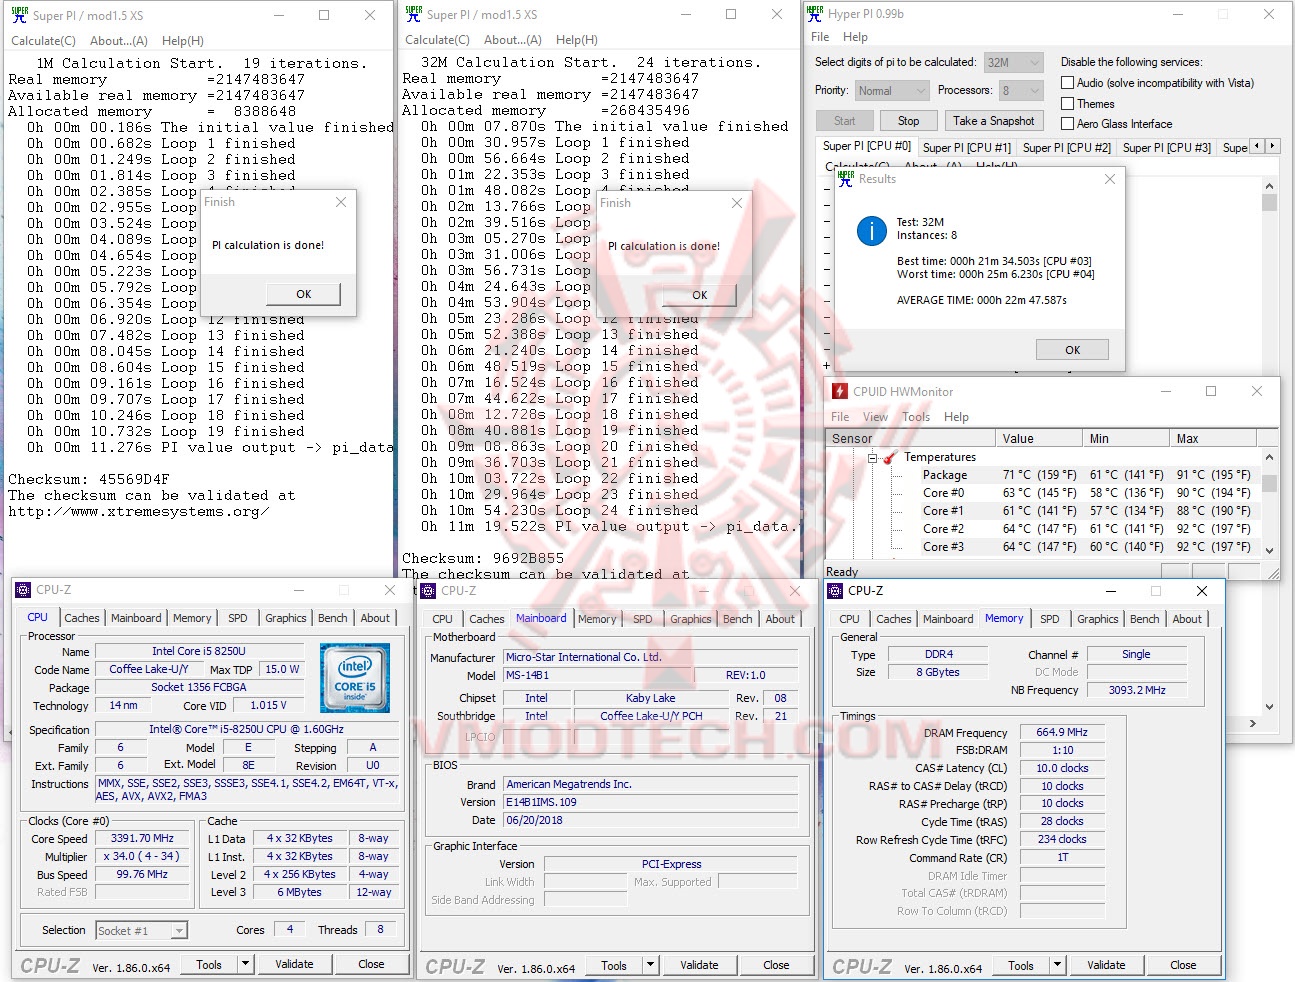Click the thermometer icon beside Temperatures
The height and width of the screenshot is (982, 1295).
point(889,457)
